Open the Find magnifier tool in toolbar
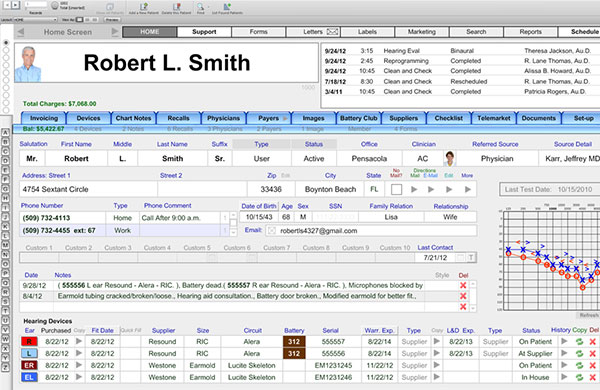 tap(201, 7)
